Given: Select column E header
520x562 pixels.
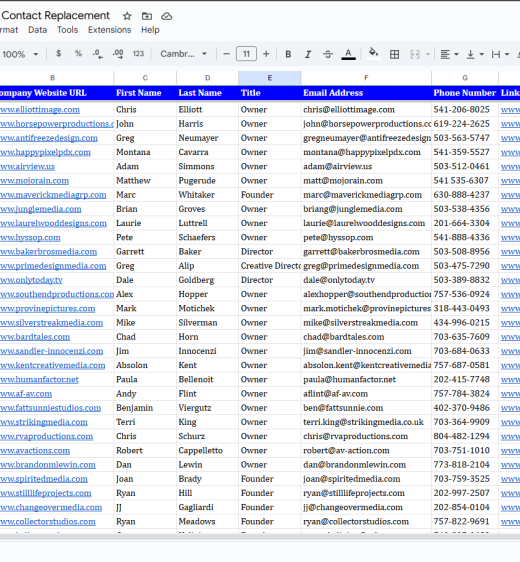Looking at the screenshot, I should tap(270, 78).
